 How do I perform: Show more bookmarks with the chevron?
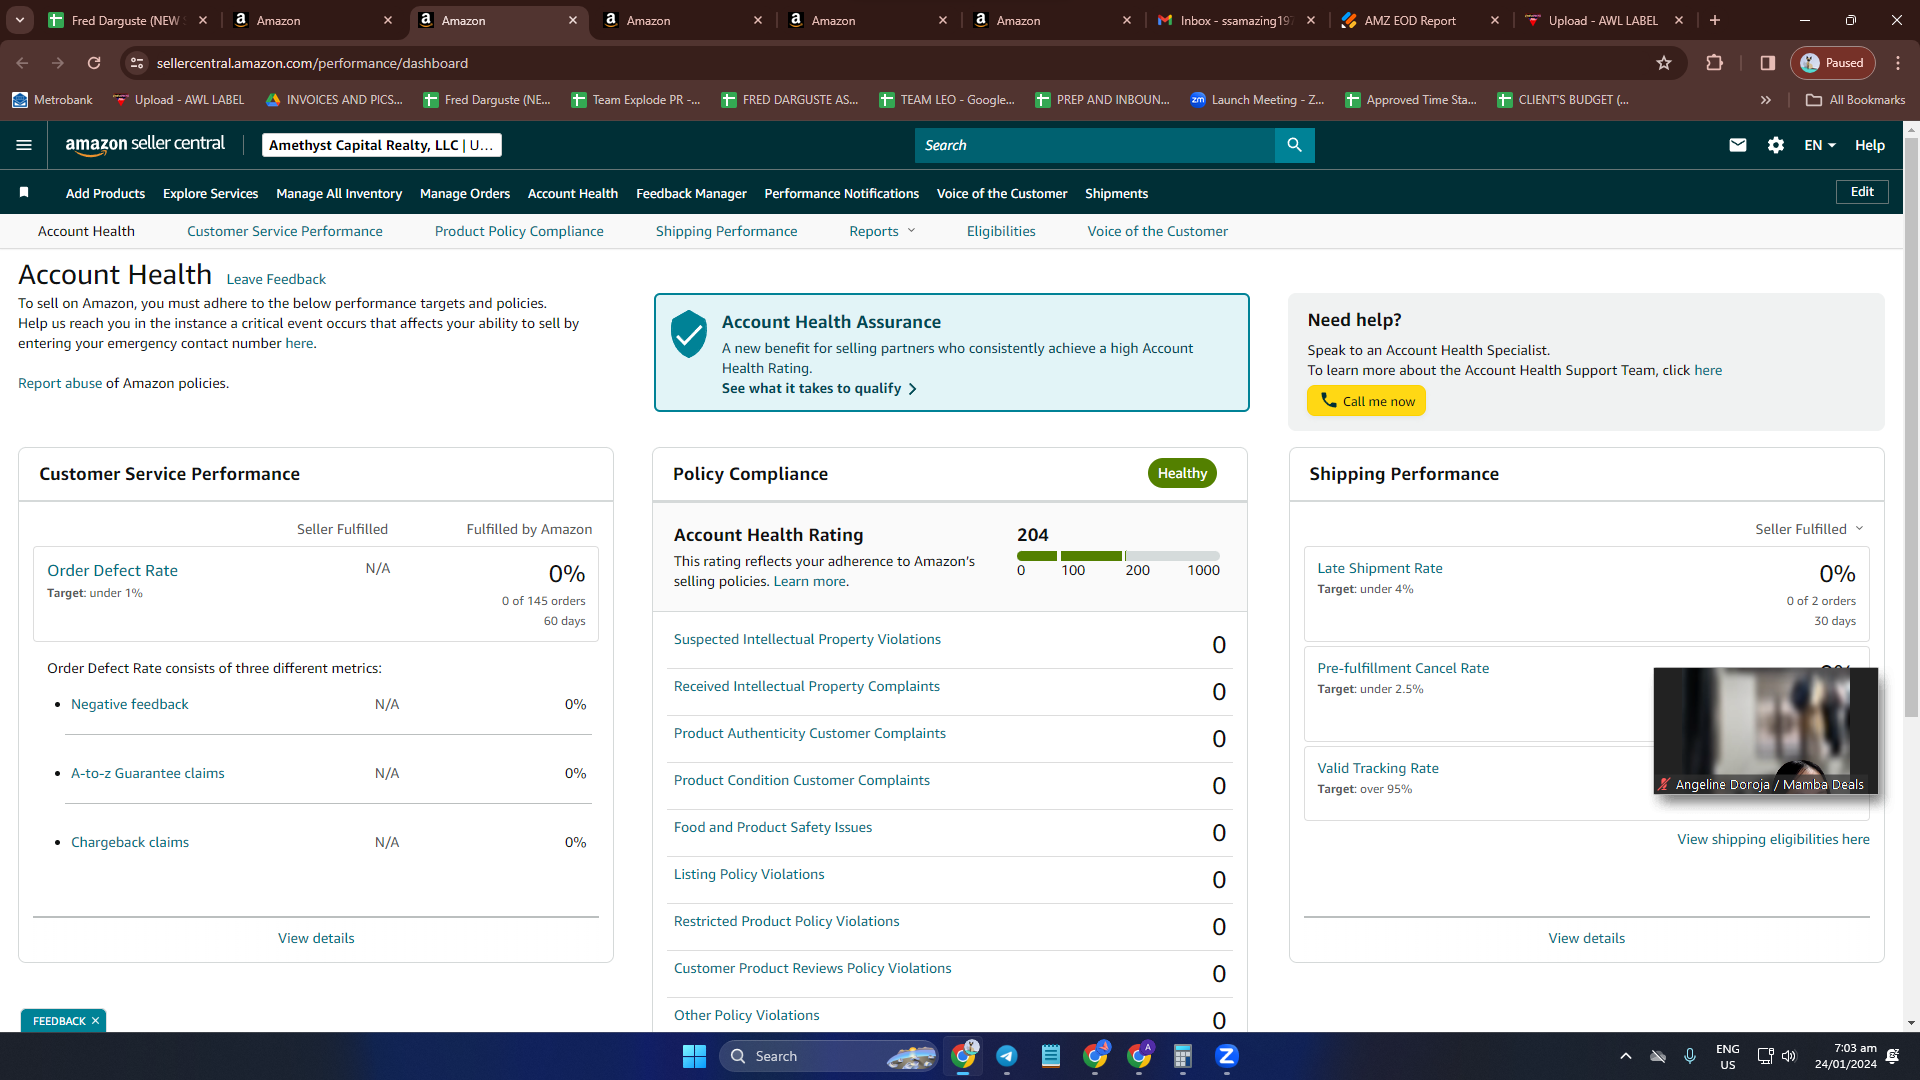tap(1766, 100)
